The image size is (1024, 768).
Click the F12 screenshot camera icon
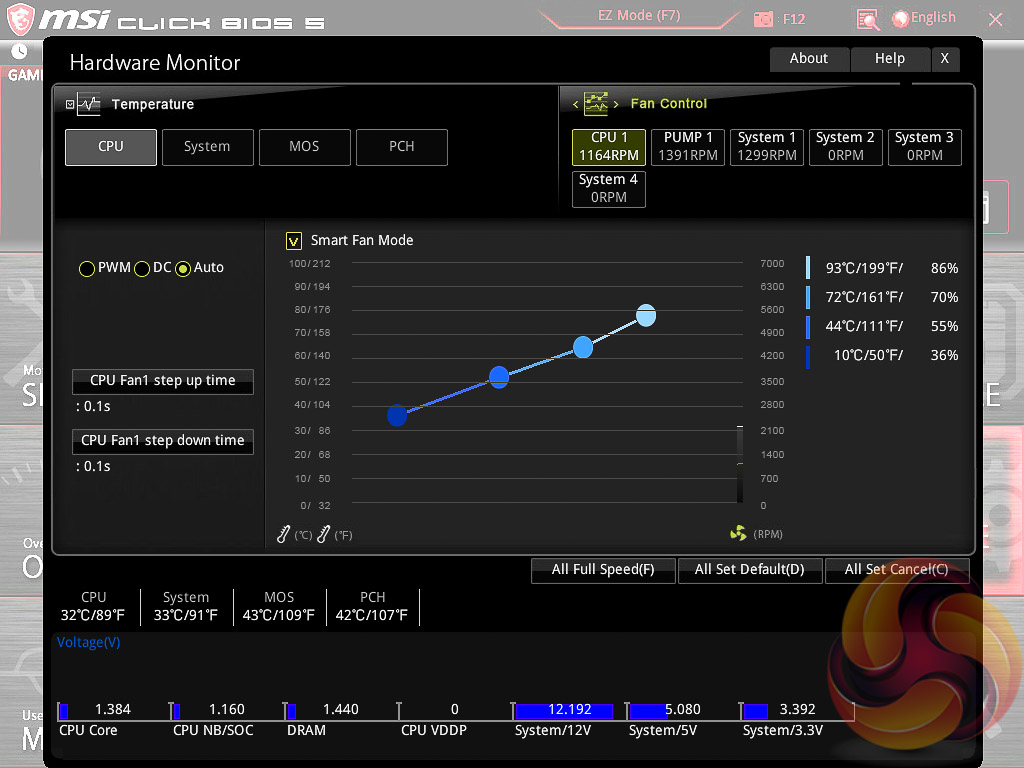(764, 19)
